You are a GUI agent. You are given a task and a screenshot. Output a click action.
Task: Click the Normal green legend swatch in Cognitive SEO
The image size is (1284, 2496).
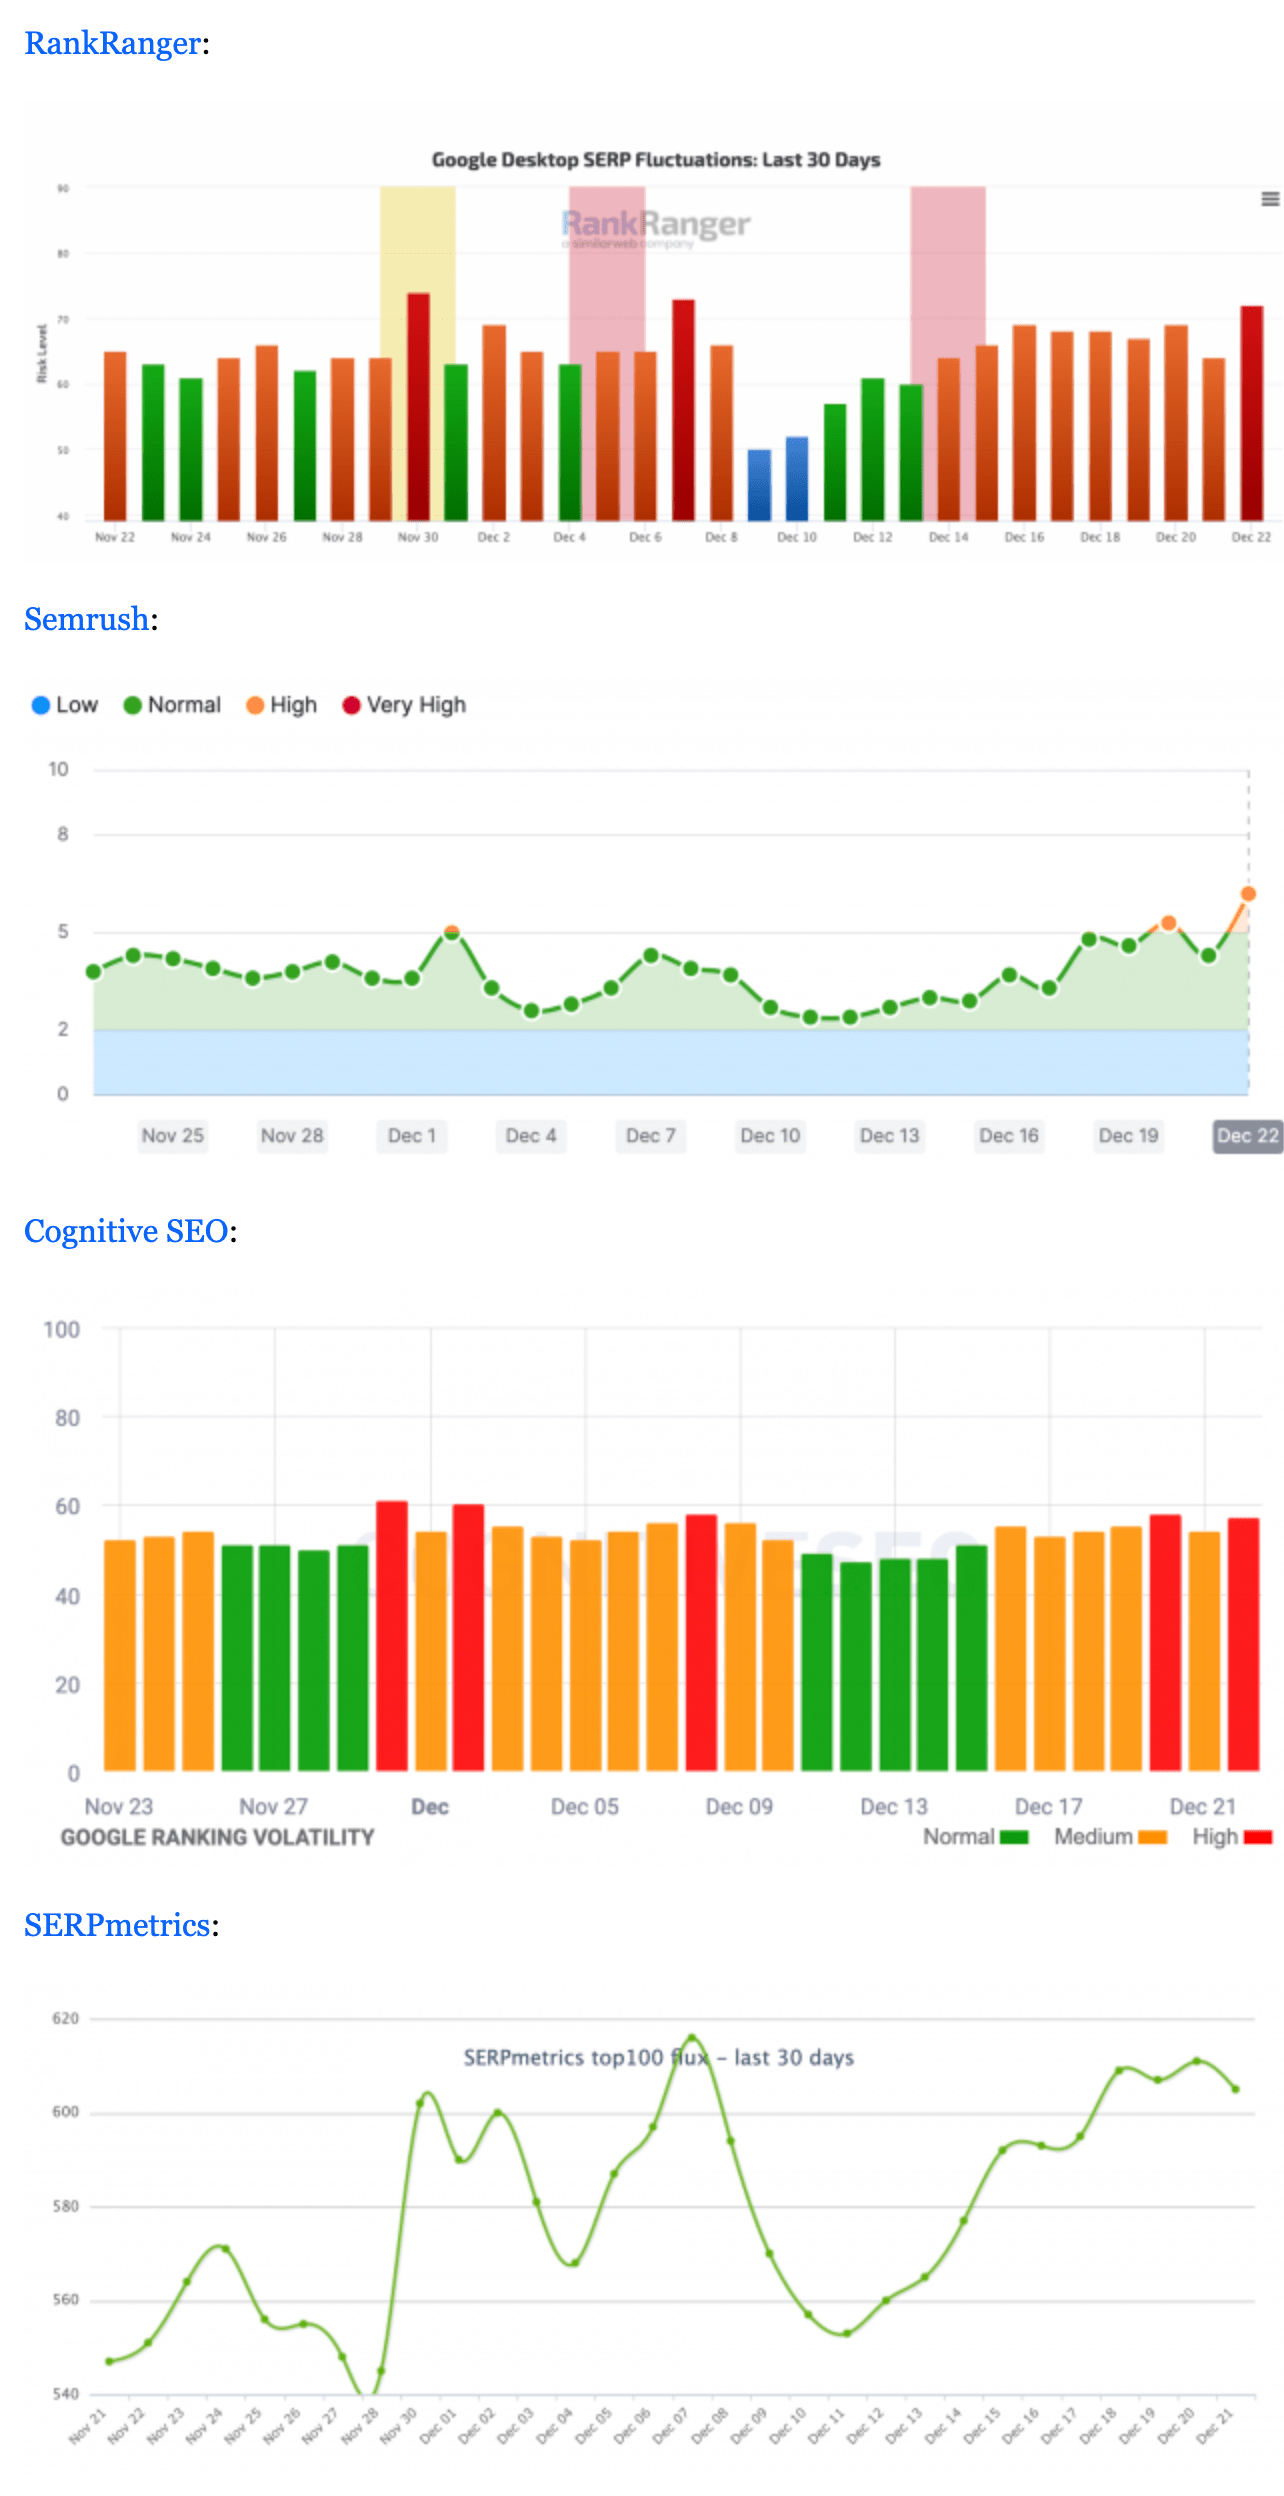[1014, 1837]
